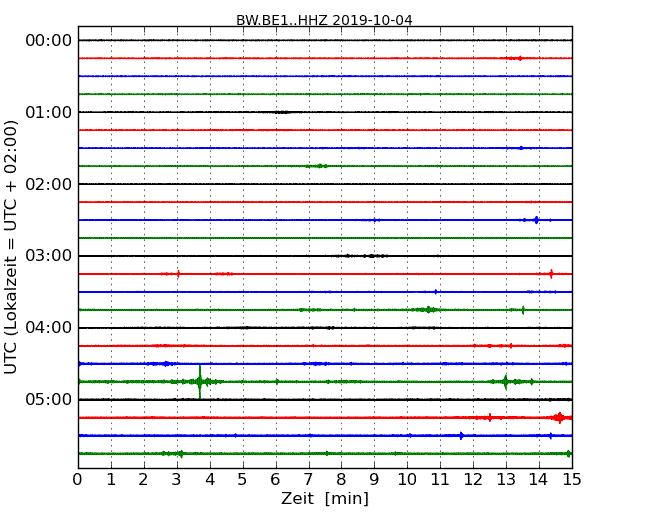Image resolution: width=650 pixels, height=520 pixels.
Task: Click the y-axis label UTC (Lokalzeit = UTC + 02:00)
Action: 11,247
